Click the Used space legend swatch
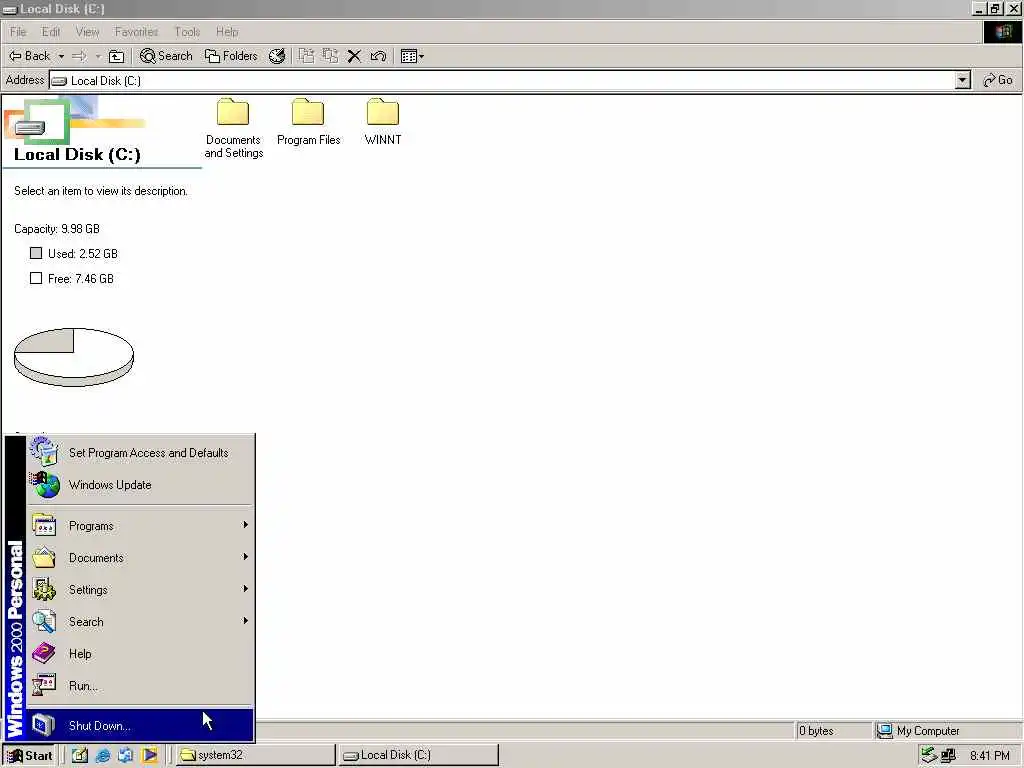This screenshot has height=768, width=1024. click(x=36, y=253)
